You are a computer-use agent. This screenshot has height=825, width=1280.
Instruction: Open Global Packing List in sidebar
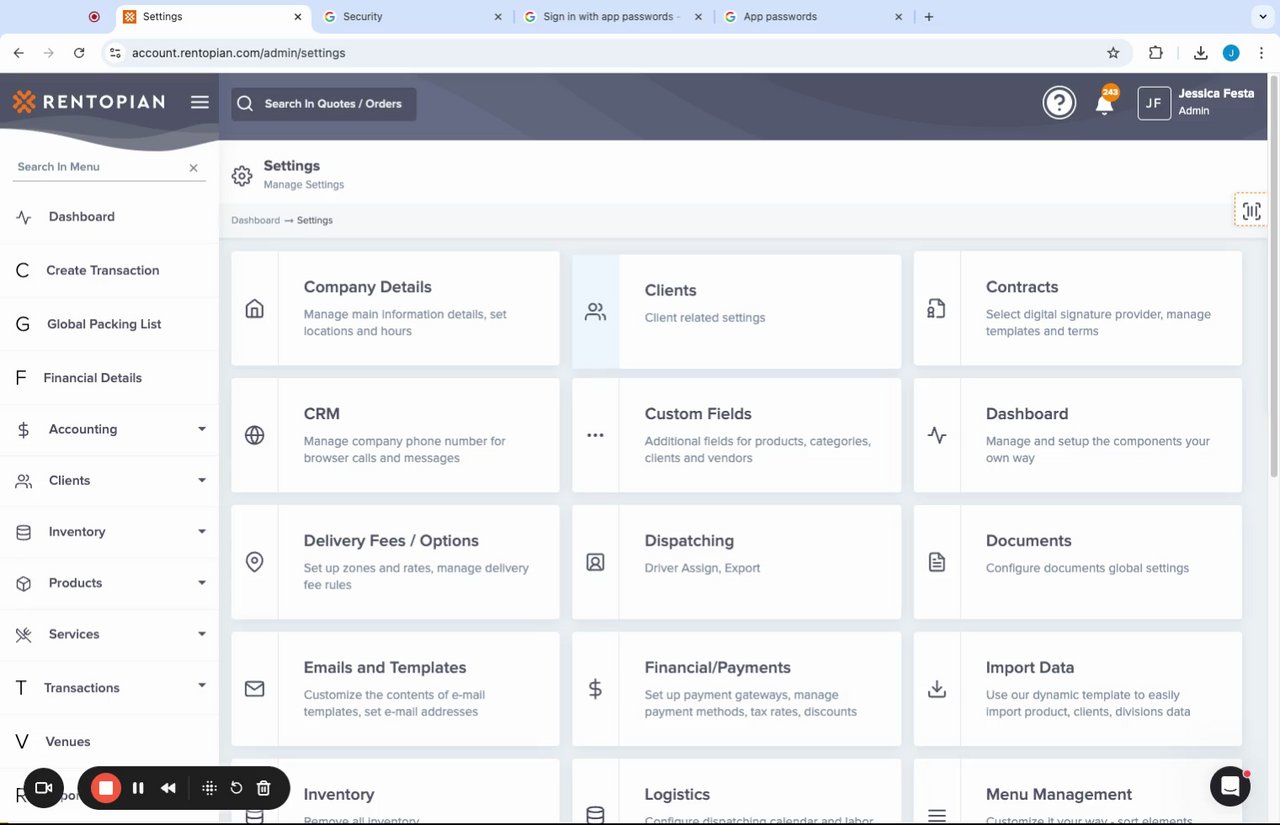[x=109, y=324]
